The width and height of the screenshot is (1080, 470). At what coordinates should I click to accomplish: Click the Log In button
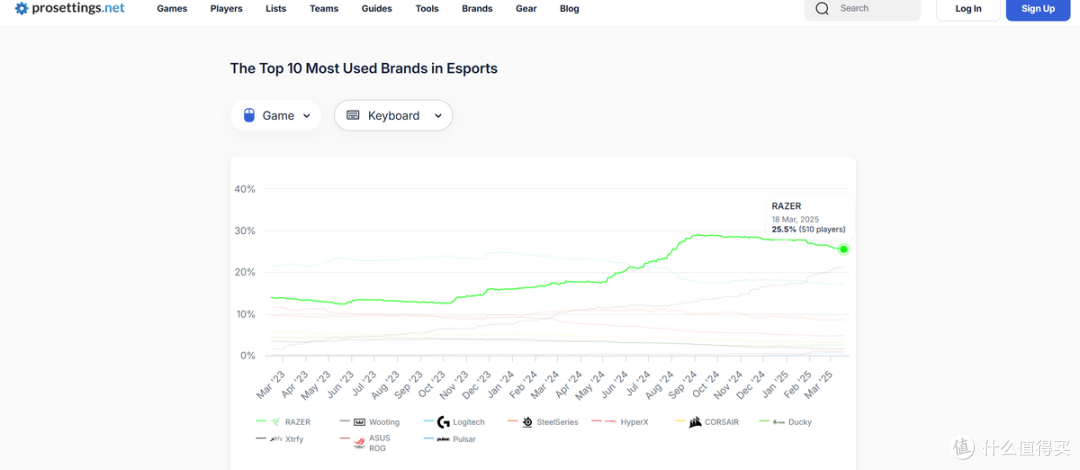click(x=967, y=9)
